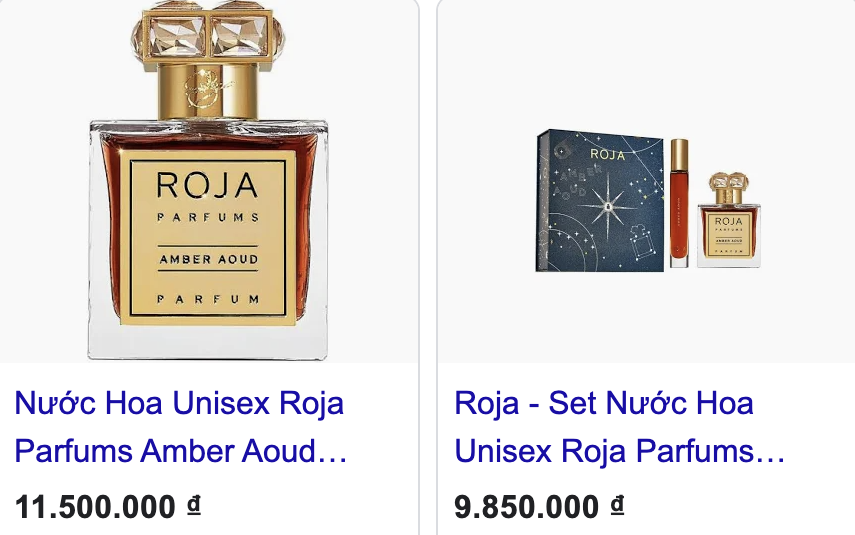The image size is (855, 535).
Task: Click 'Unisex Roja Parfums…' in the right title
Action: click(x=619, y=452)
